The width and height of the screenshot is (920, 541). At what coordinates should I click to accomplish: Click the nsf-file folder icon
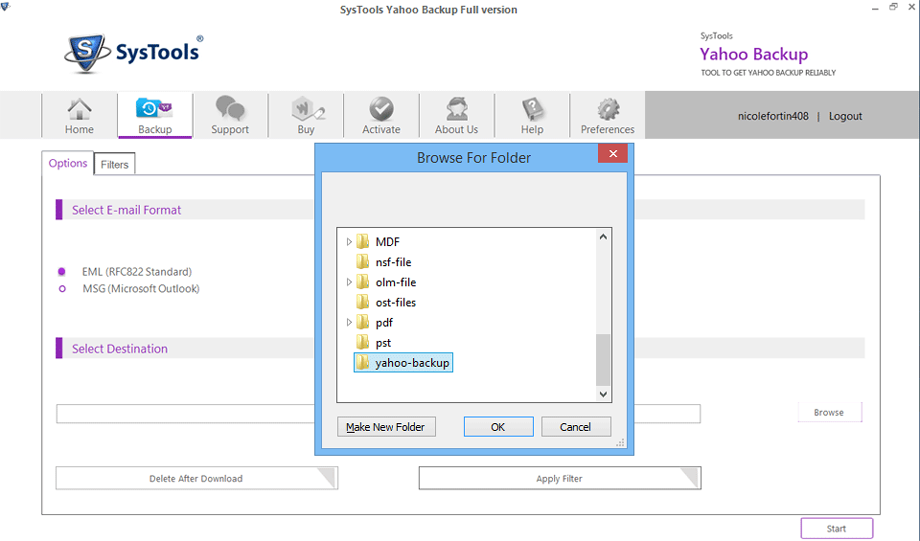pos(363,262)
